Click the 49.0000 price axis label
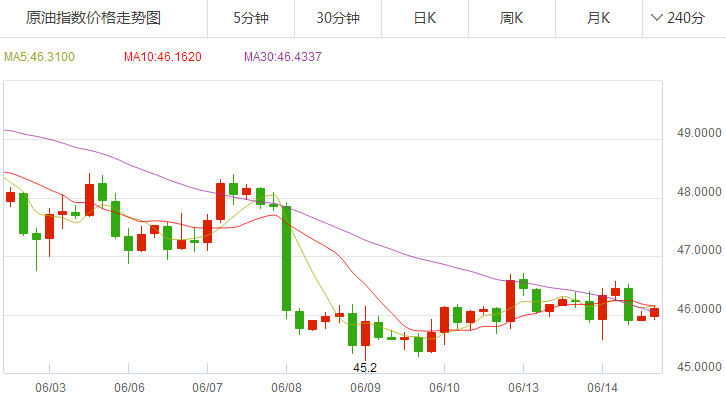726x401 pixels. coord(699,133)
